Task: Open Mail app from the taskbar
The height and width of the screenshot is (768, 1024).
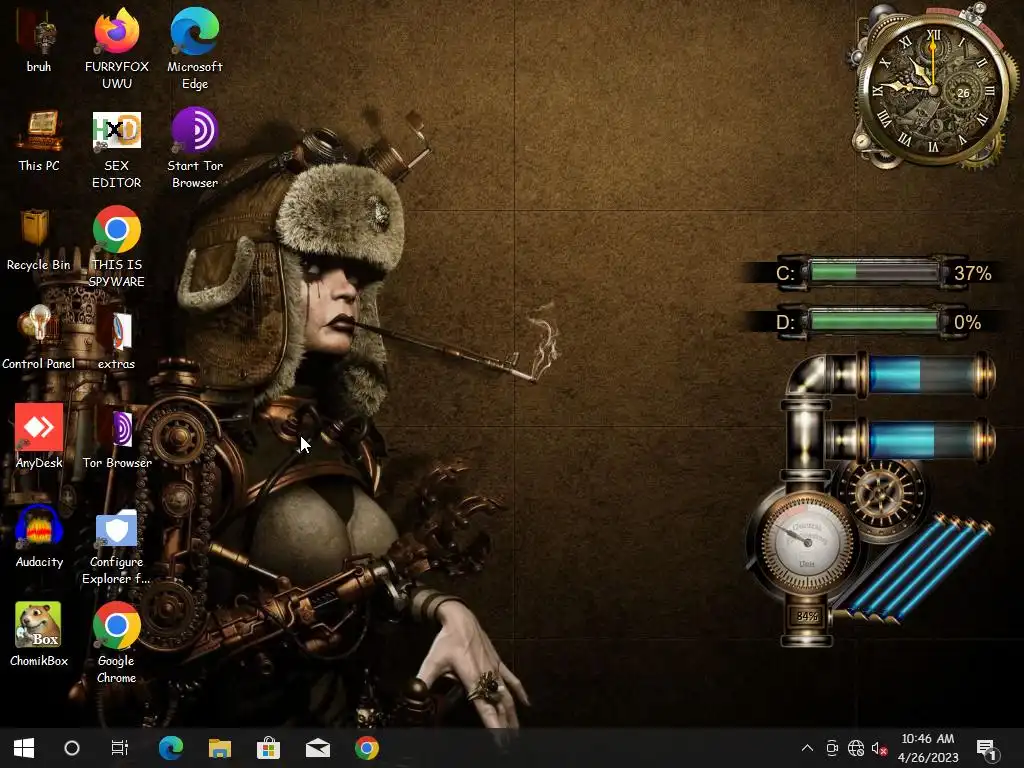Action: pyautogui.click(x=318, y=748)
